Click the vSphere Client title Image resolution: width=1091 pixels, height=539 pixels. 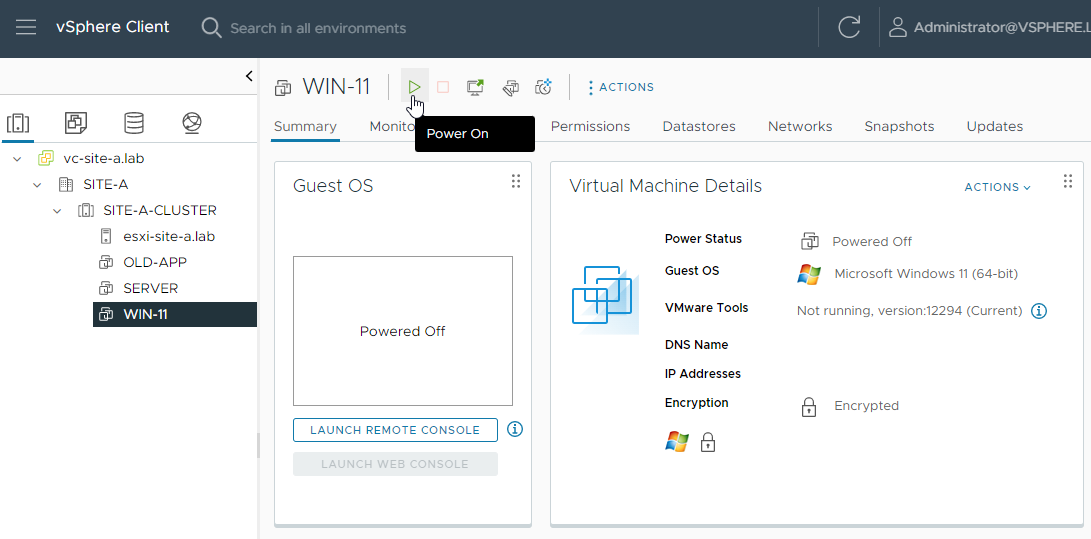point(113,27)
